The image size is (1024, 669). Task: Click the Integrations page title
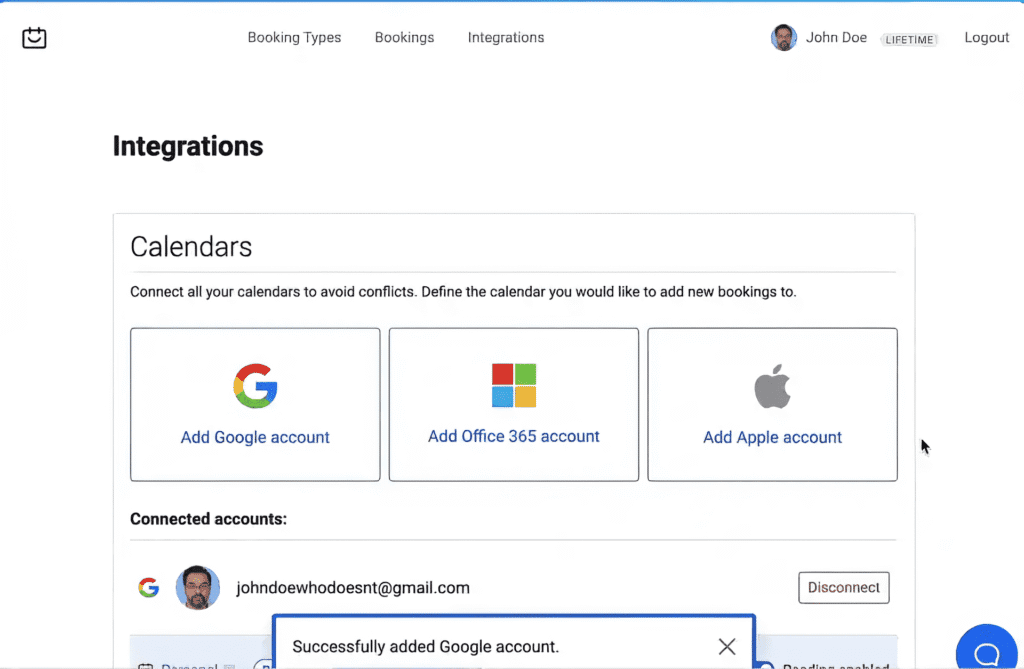click(188, 146)
